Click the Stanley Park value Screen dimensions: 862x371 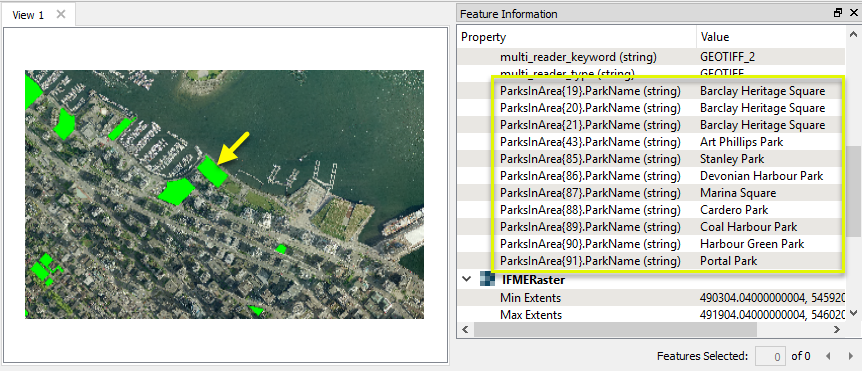[x=732, y=159]
